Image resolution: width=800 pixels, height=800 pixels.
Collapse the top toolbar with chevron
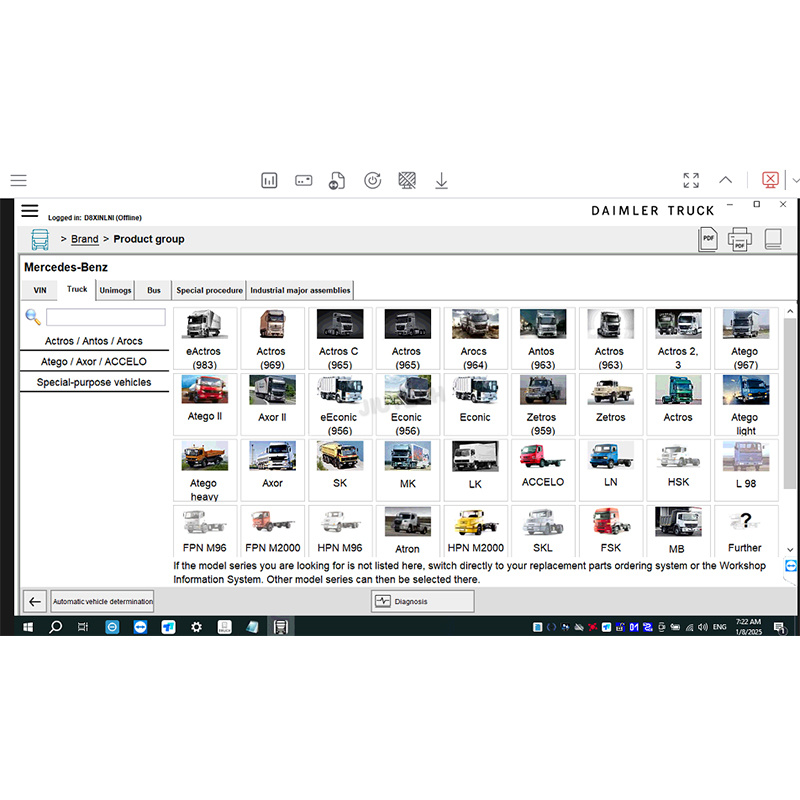(726, 180)
